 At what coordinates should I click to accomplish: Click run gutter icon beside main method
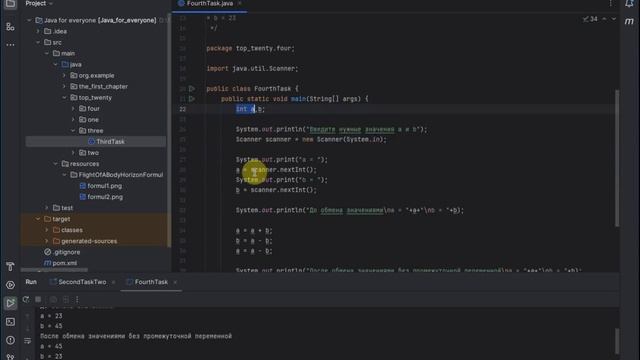pos(192,99)
